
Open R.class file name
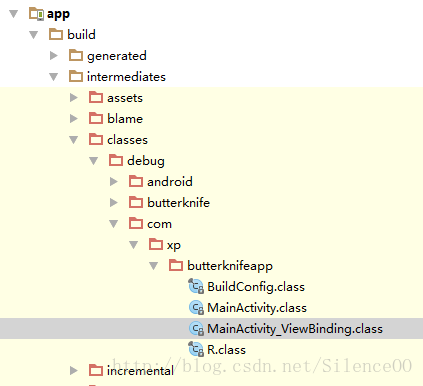(227, 350)
